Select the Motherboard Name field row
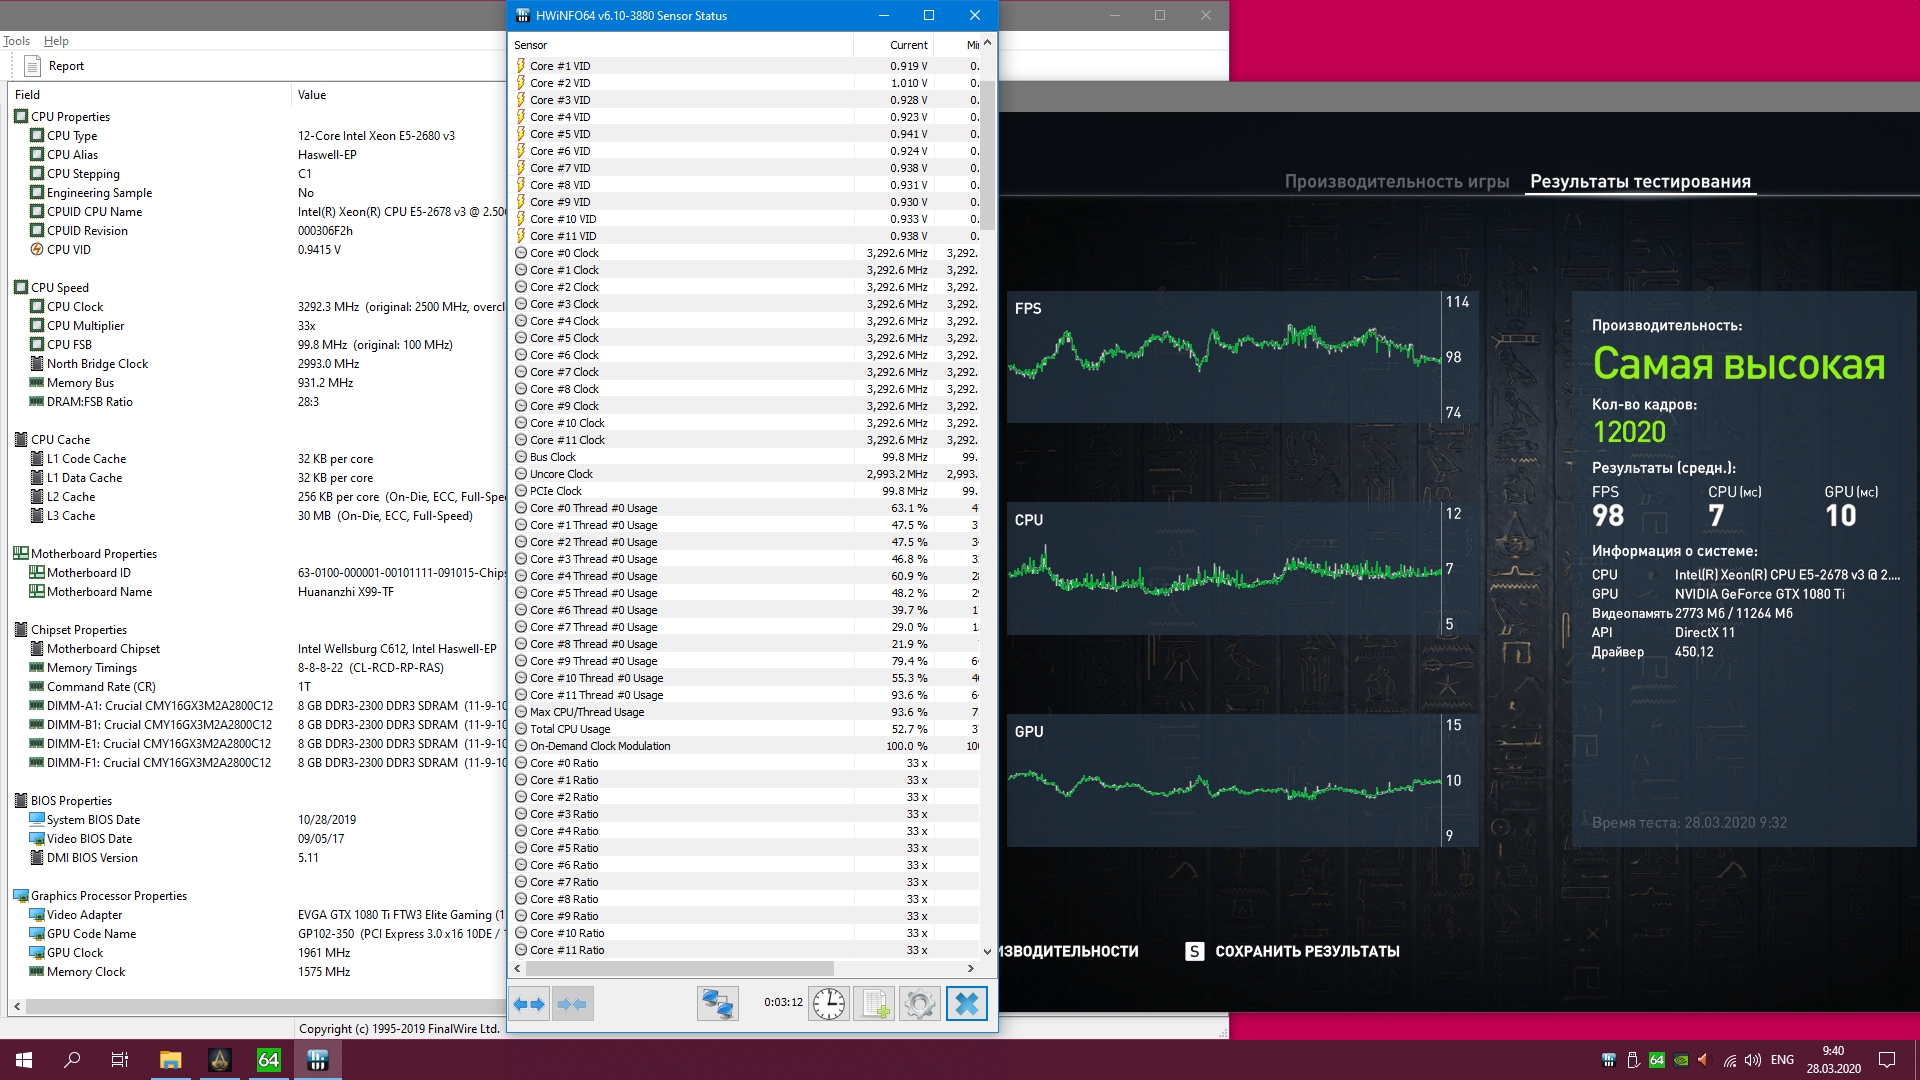Viewport: 1920px width, 1080px height. coord(99,592)
